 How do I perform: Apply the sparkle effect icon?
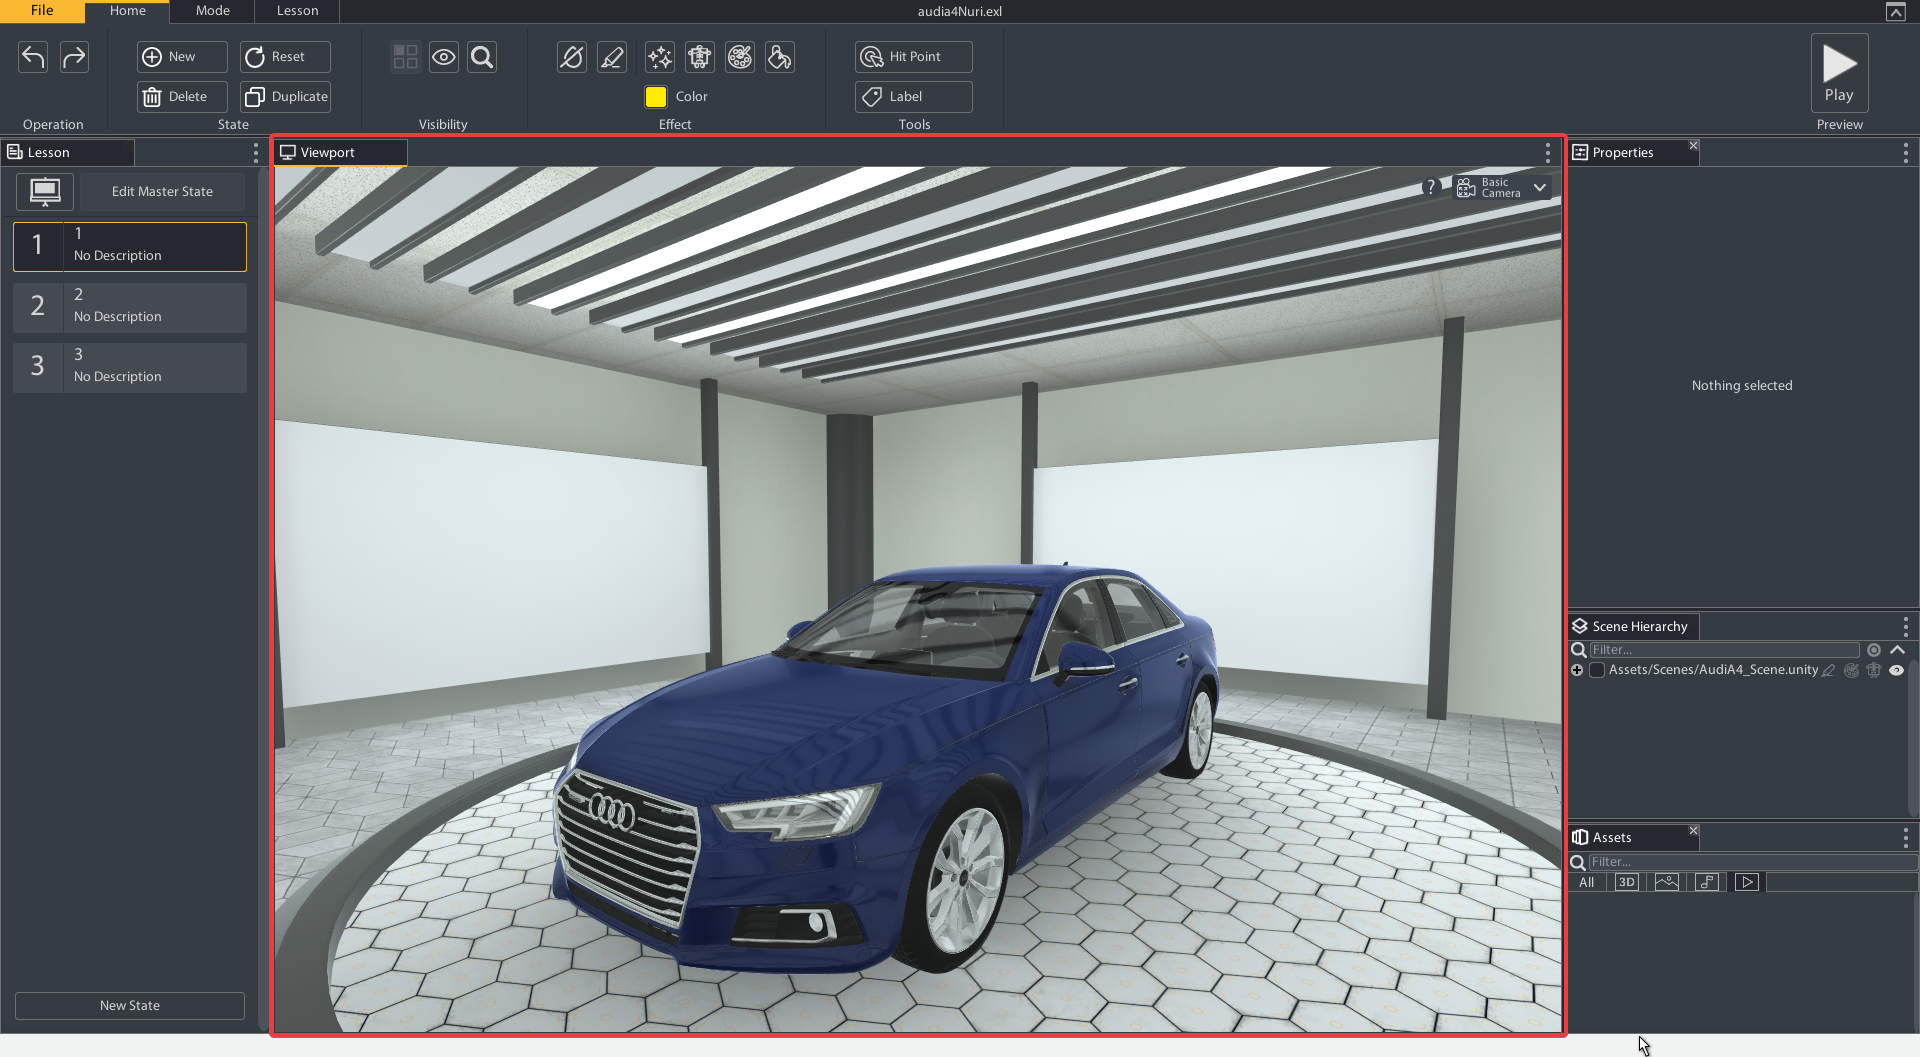tap(660, 57)
